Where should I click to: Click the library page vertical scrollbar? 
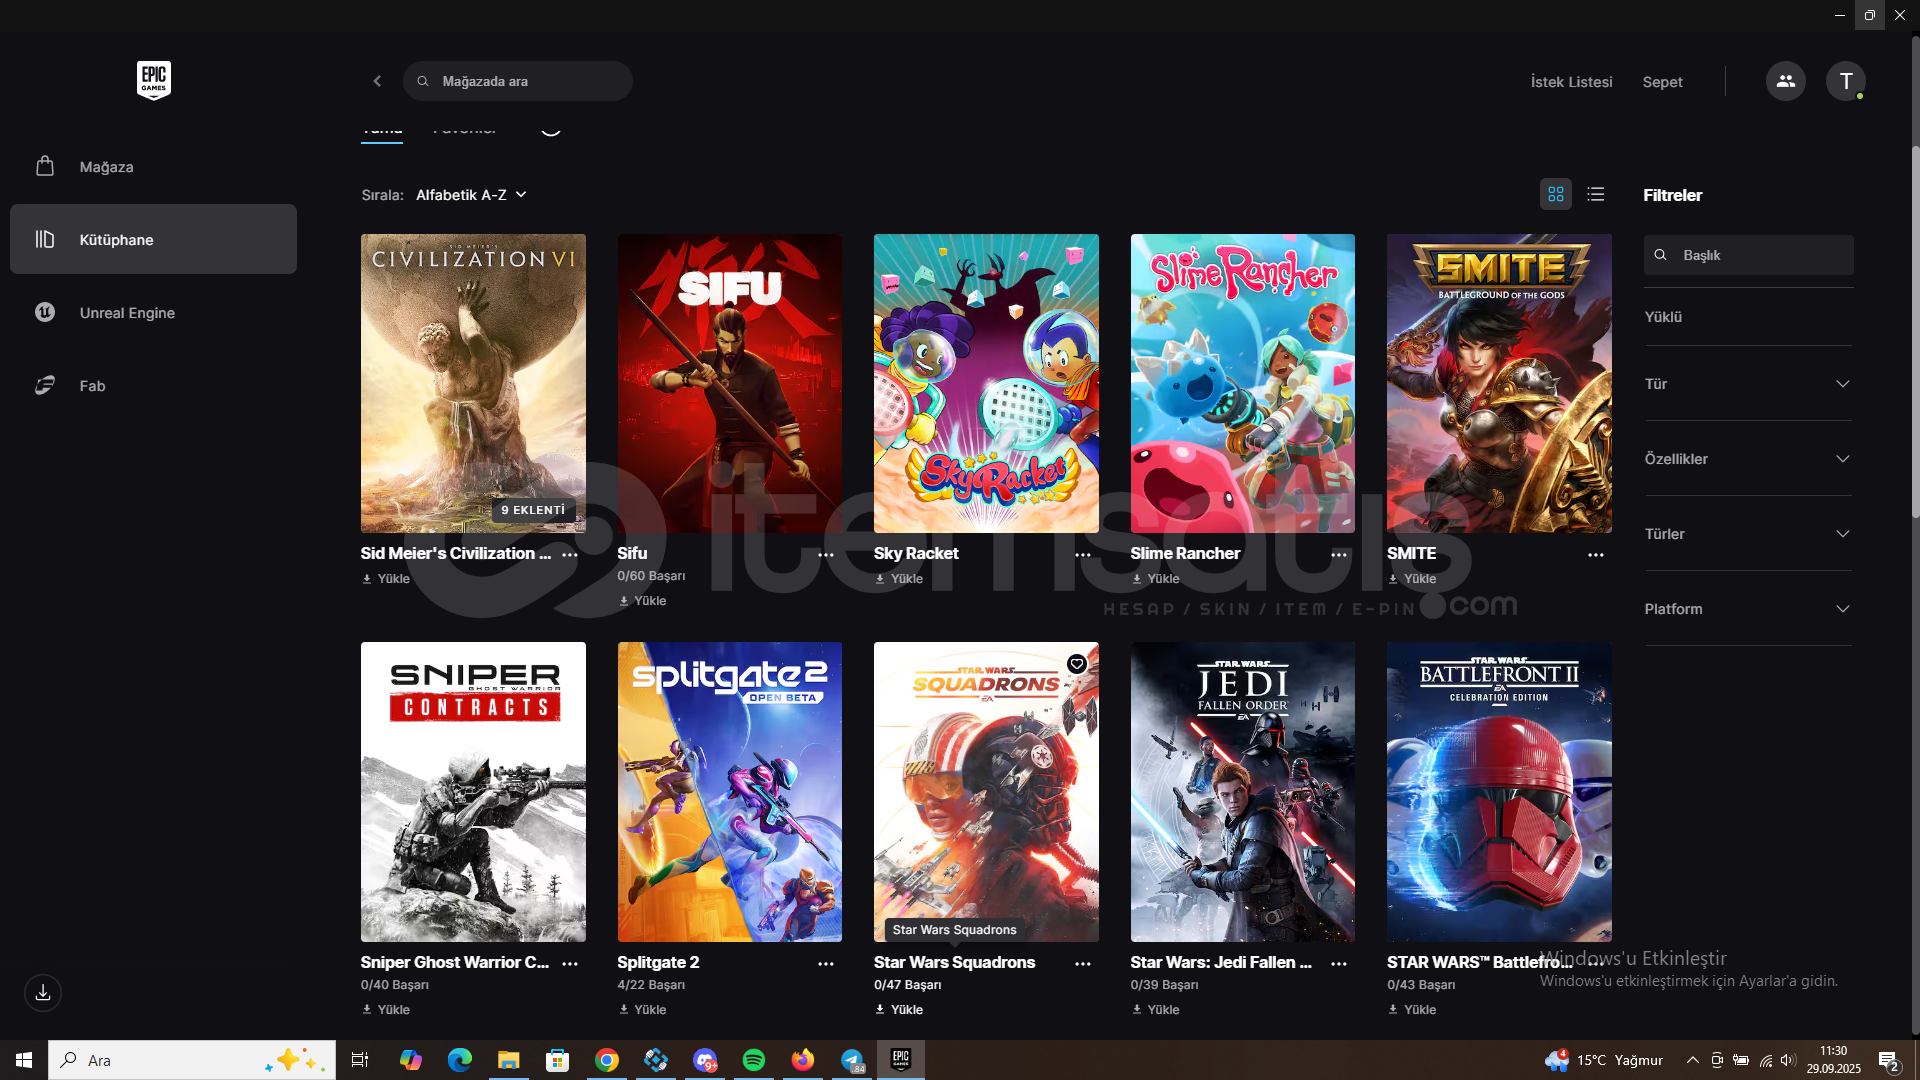tap(1915, 330)
